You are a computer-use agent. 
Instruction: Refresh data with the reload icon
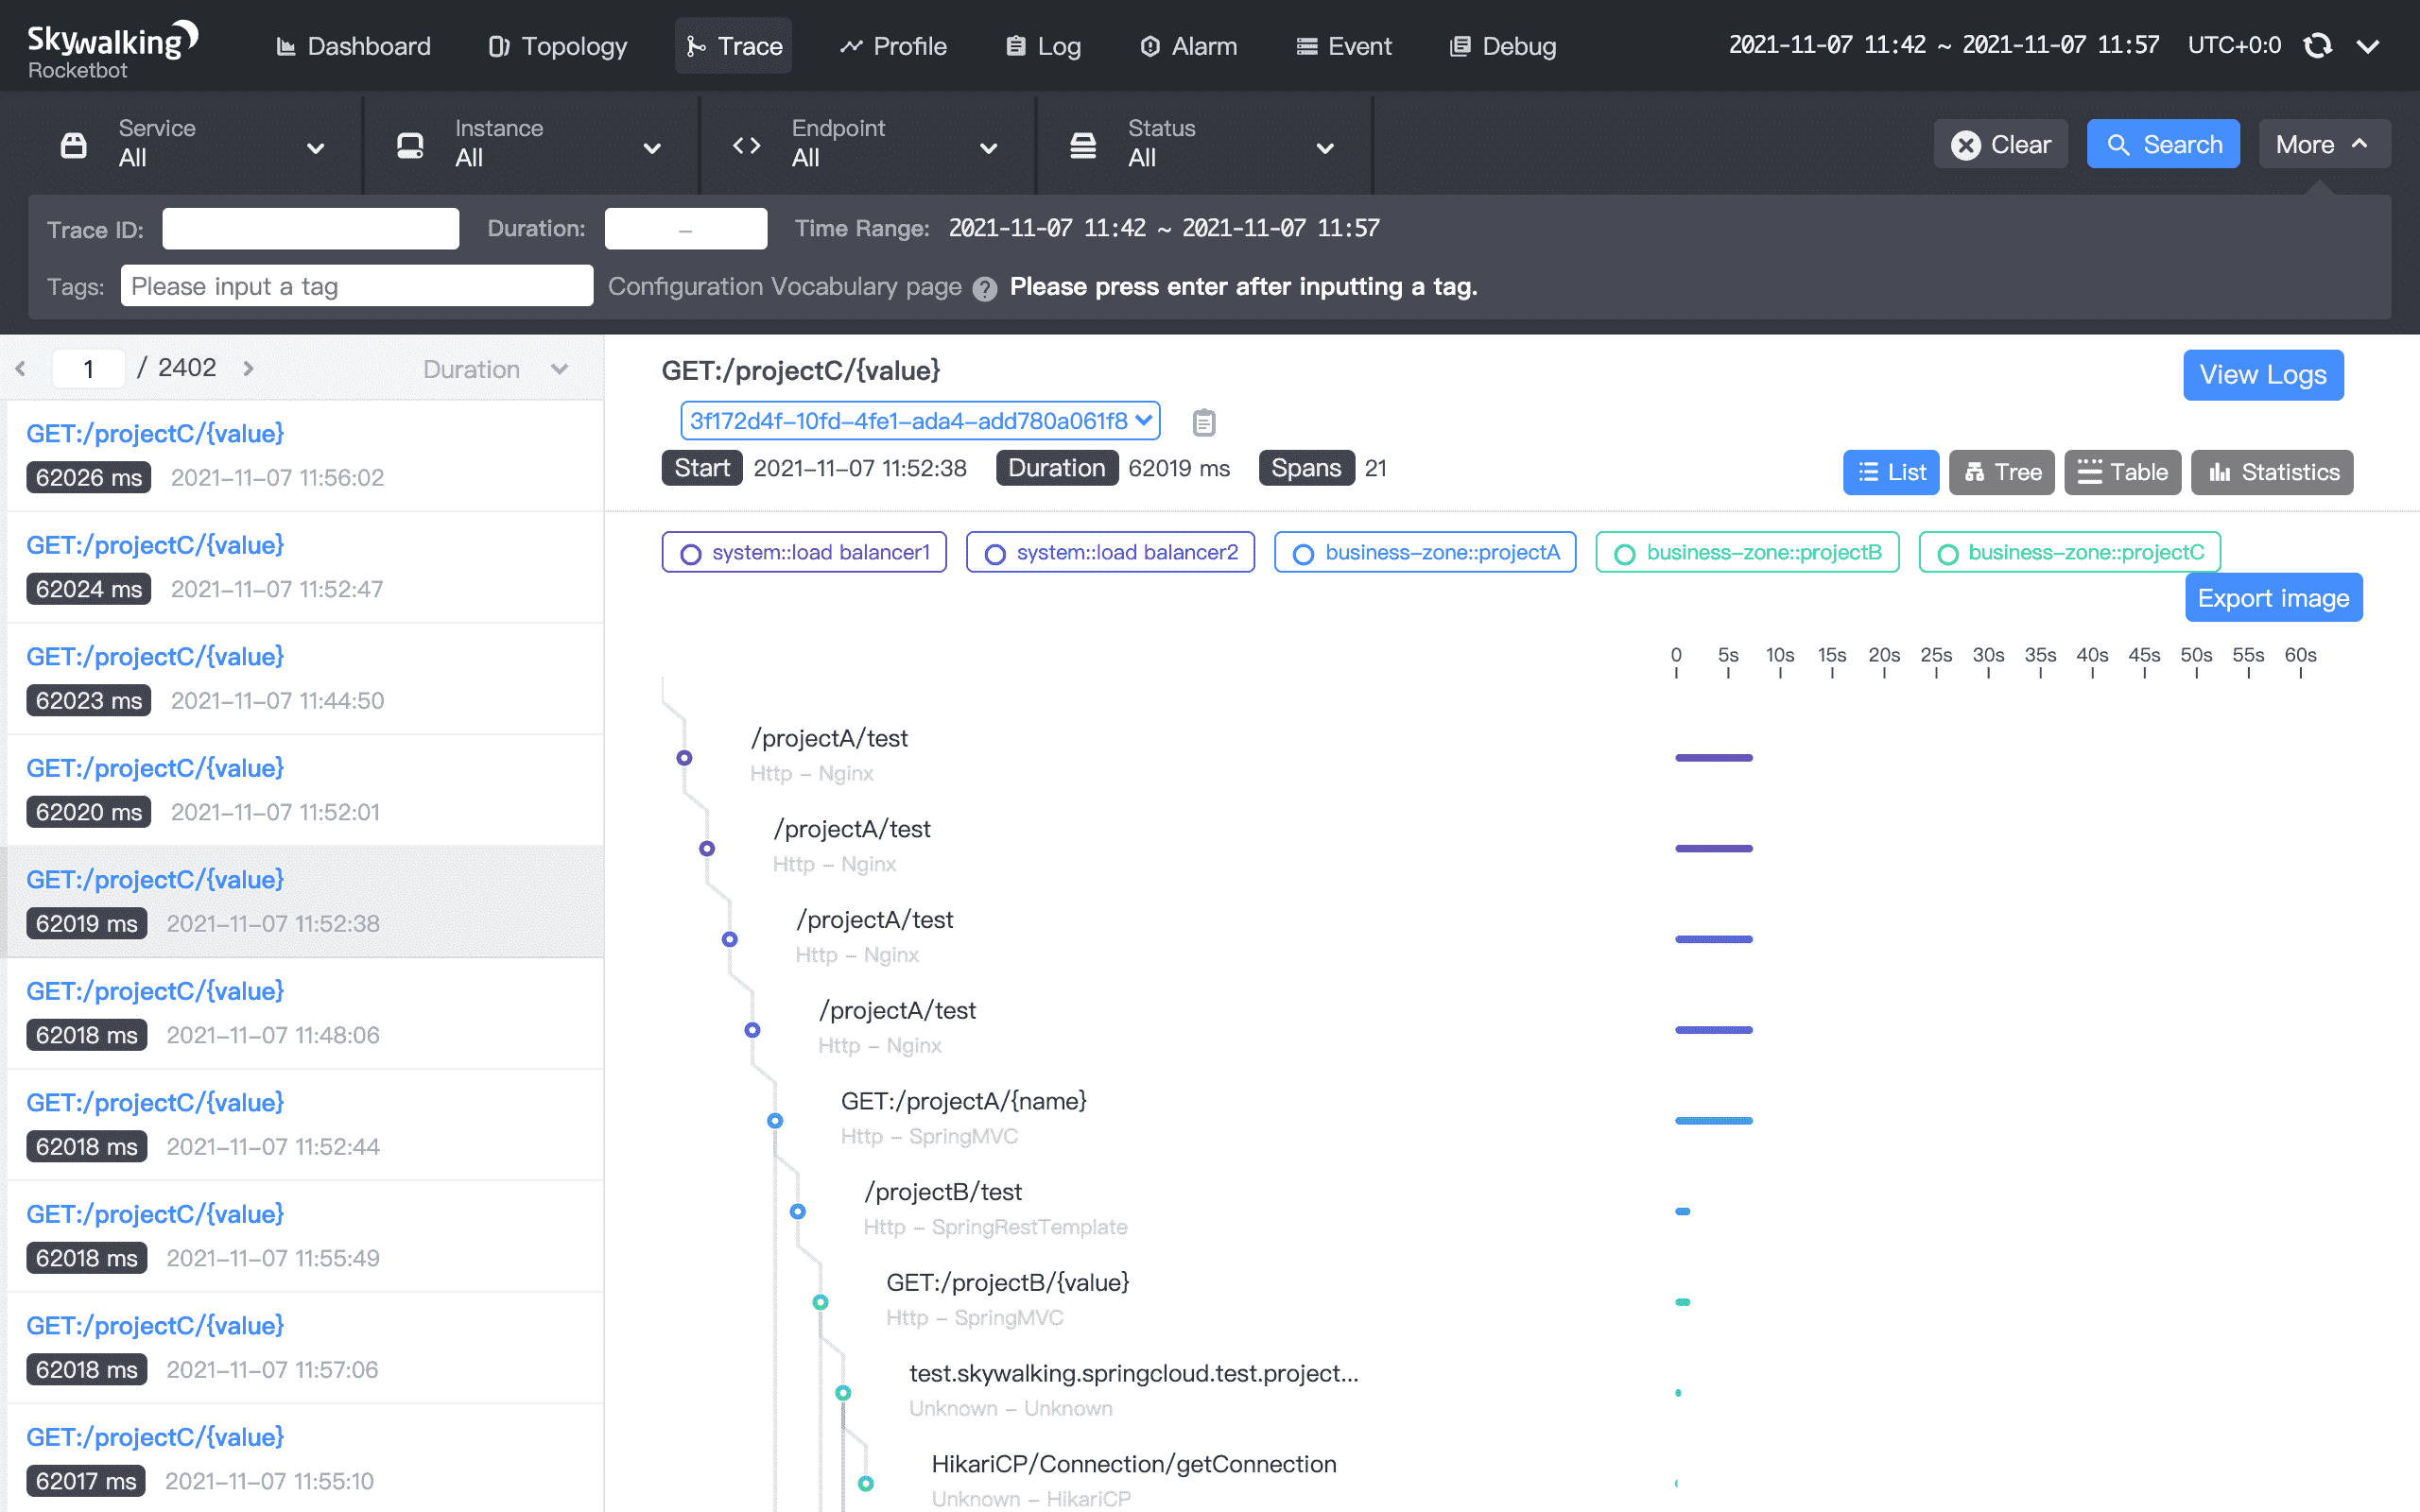point(2318,45)
